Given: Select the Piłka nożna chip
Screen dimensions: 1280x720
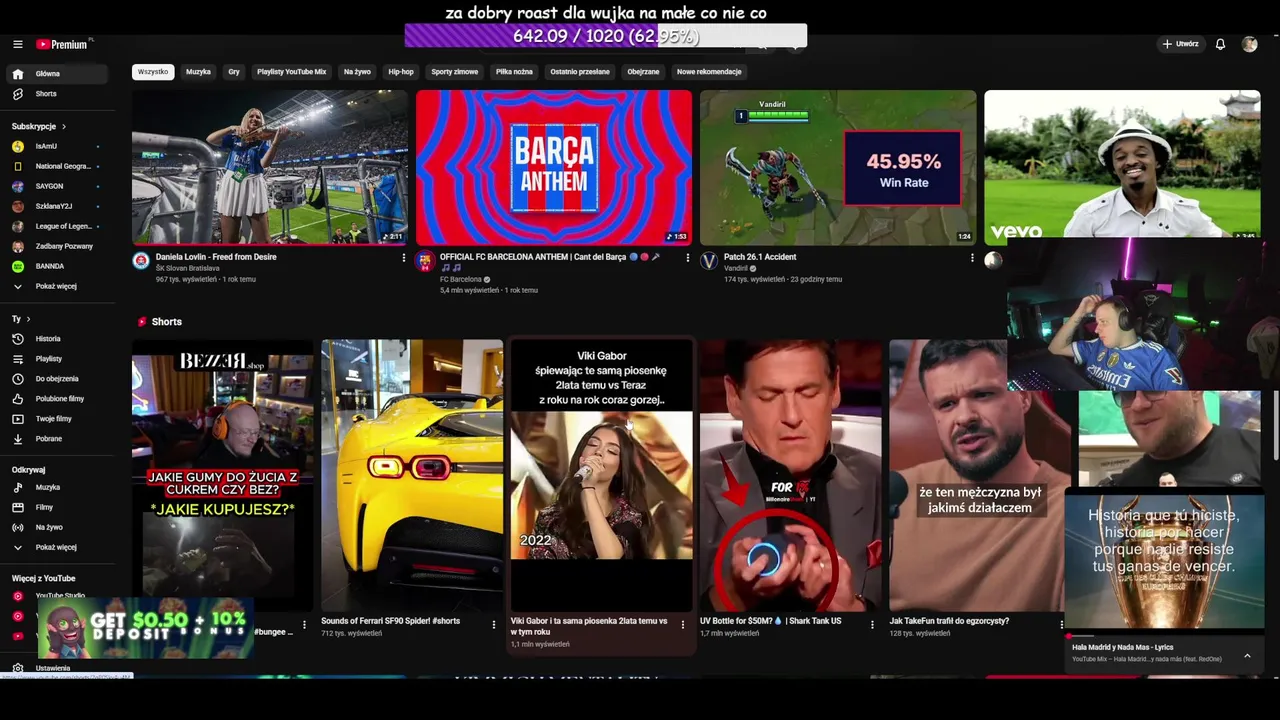Looking at the screenshot, I should [x=514, y=72].
